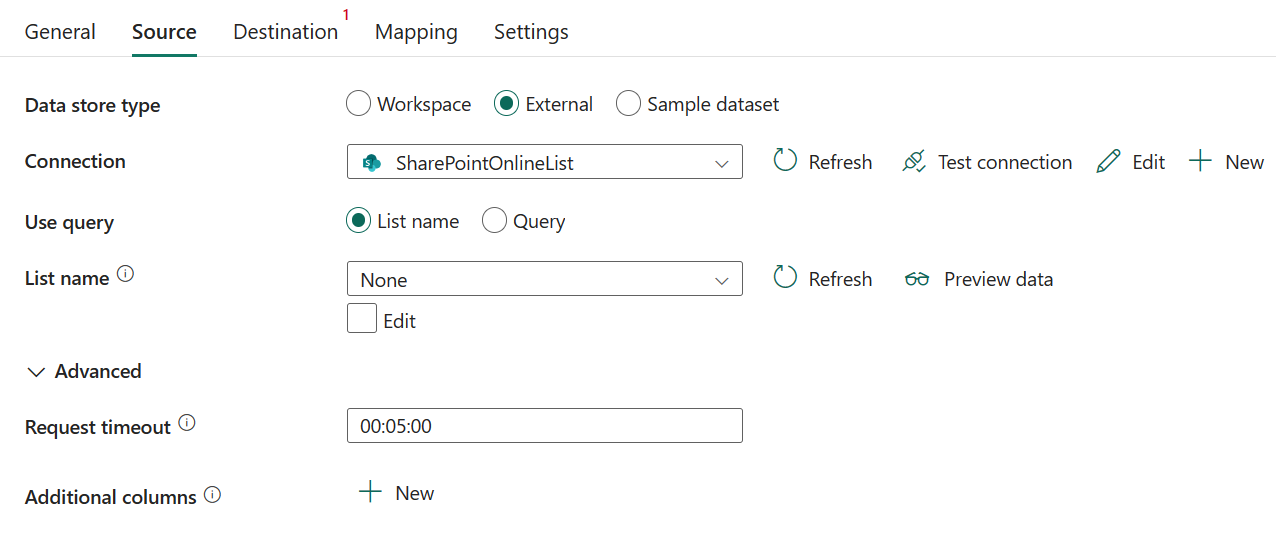This screenshot has width=1276, height=534.
Task: Click the info icon next to List name
Action: coord(125,274)
